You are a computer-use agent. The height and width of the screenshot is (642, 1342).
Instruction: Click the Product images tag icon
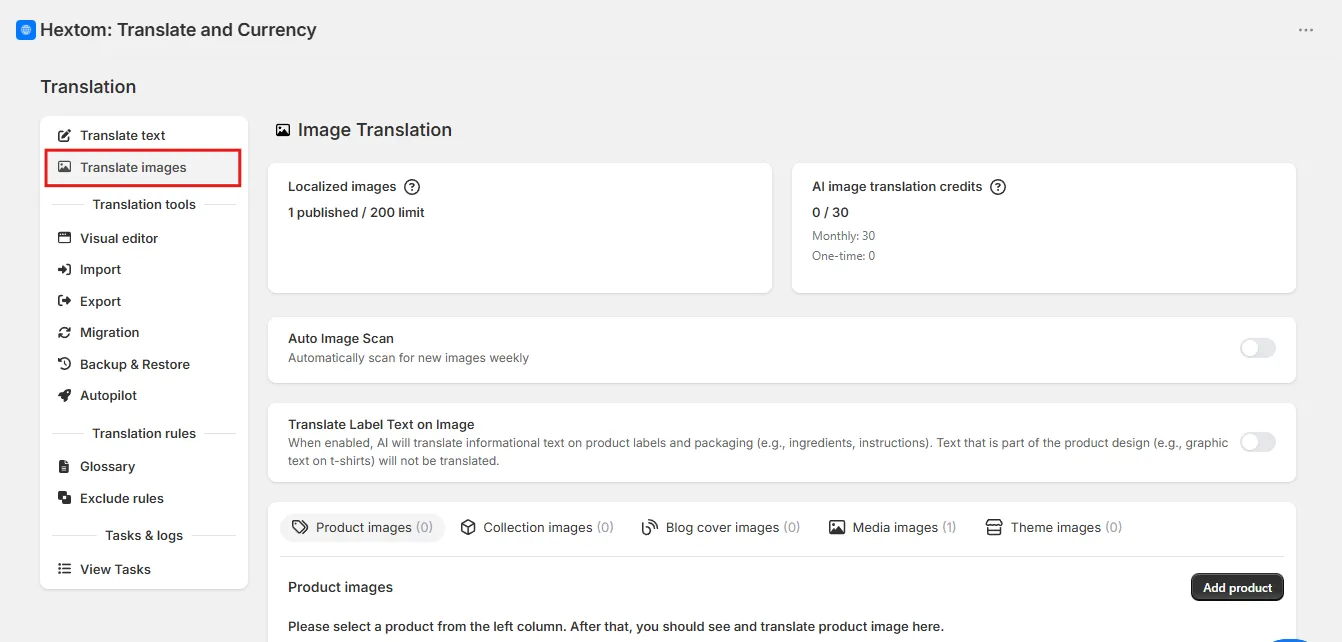pos(300,527)
